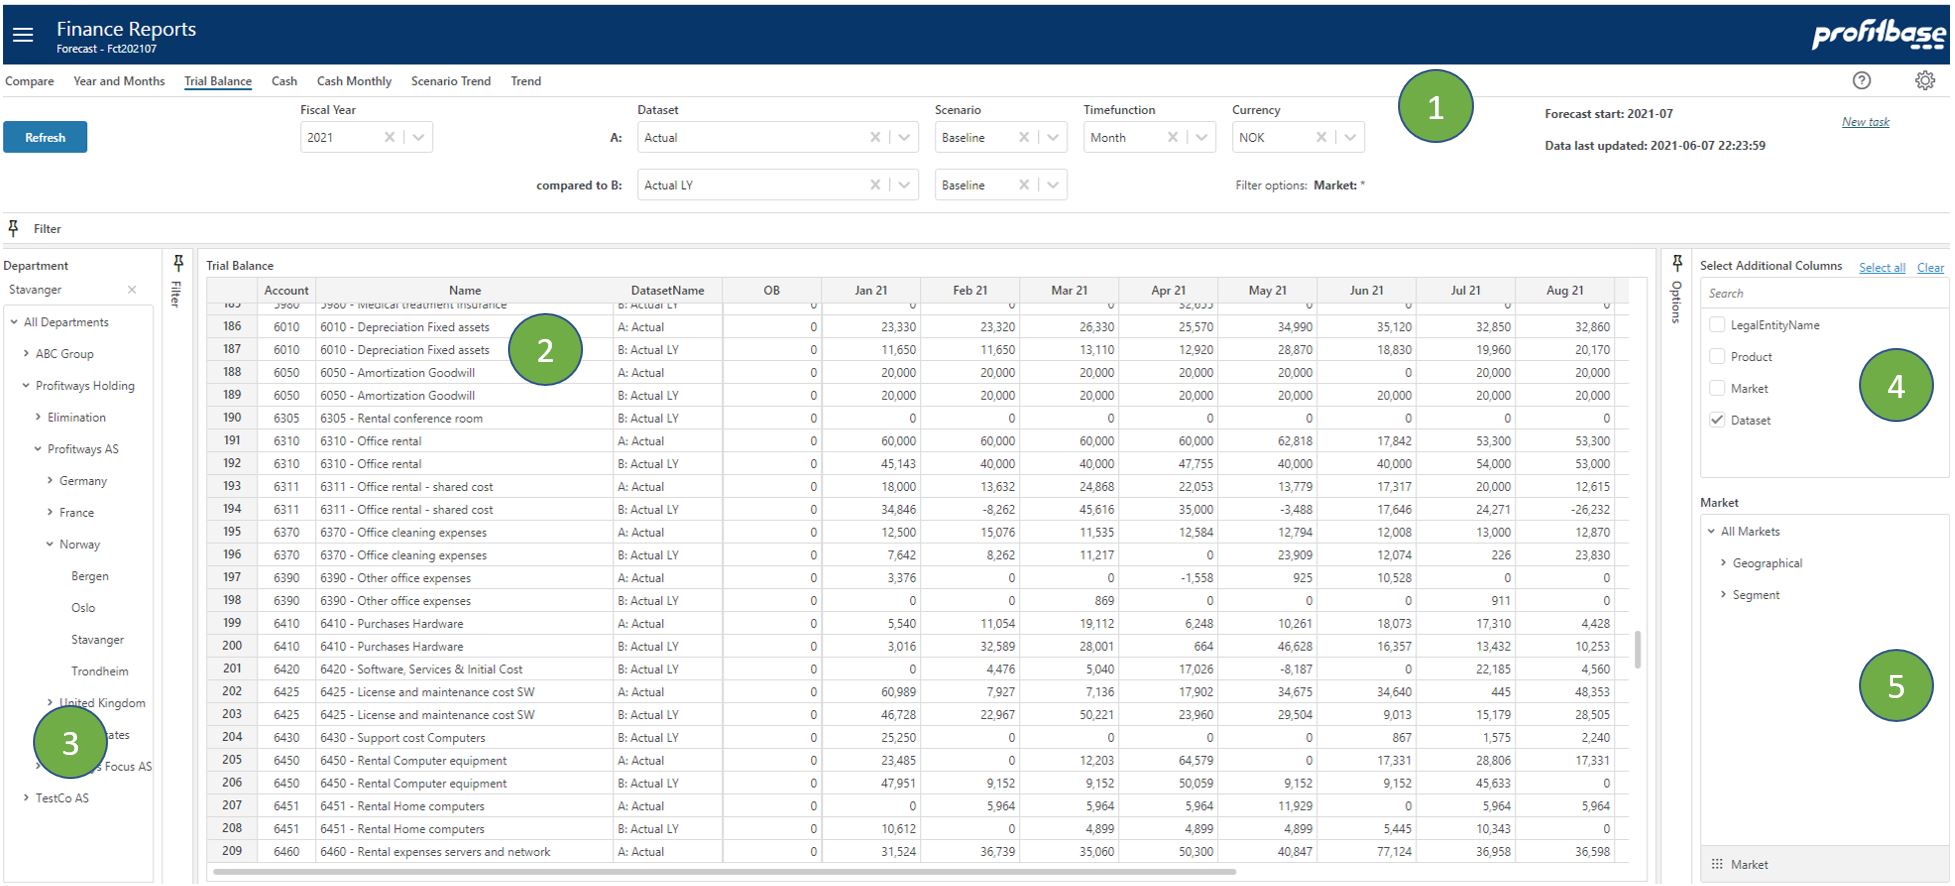Open the Currency dropdown arrow
Screen dimensions: 1955x886
coord(1350,137)
